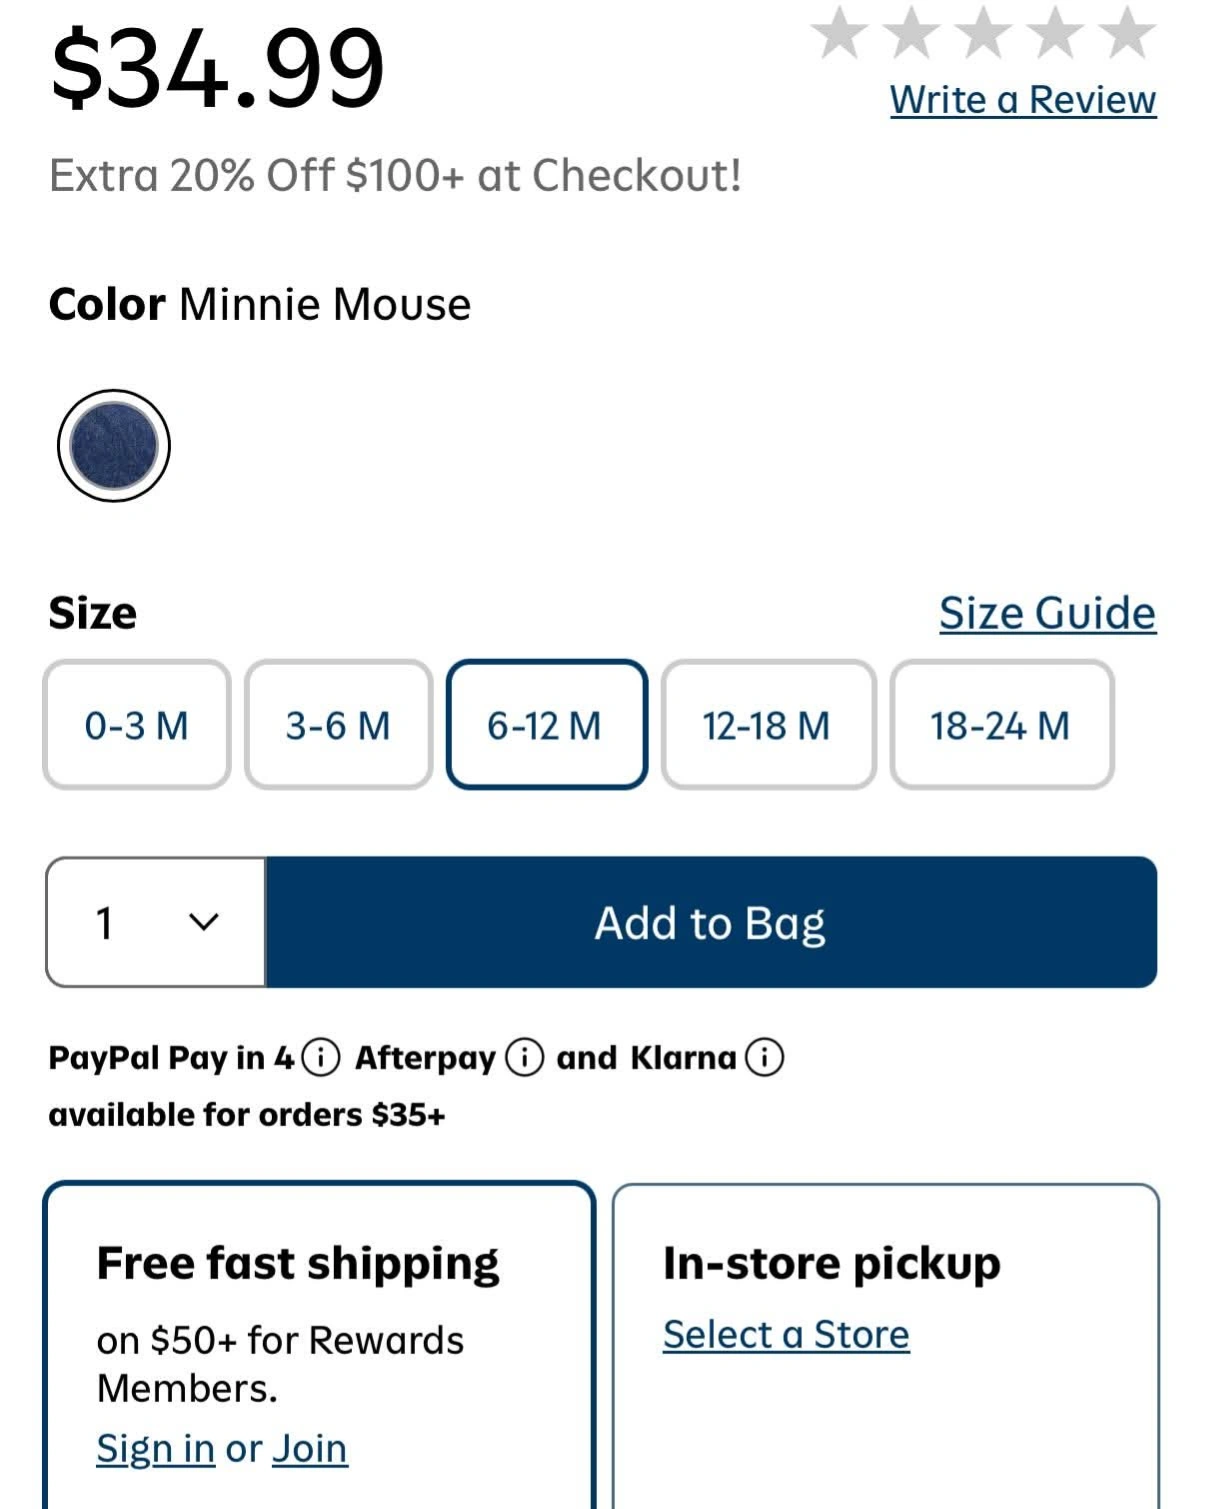The height and width of the screenshot is (1509, 1205).
Task: Select the Minnie Mouse color swatch
Action: [114, 445]
